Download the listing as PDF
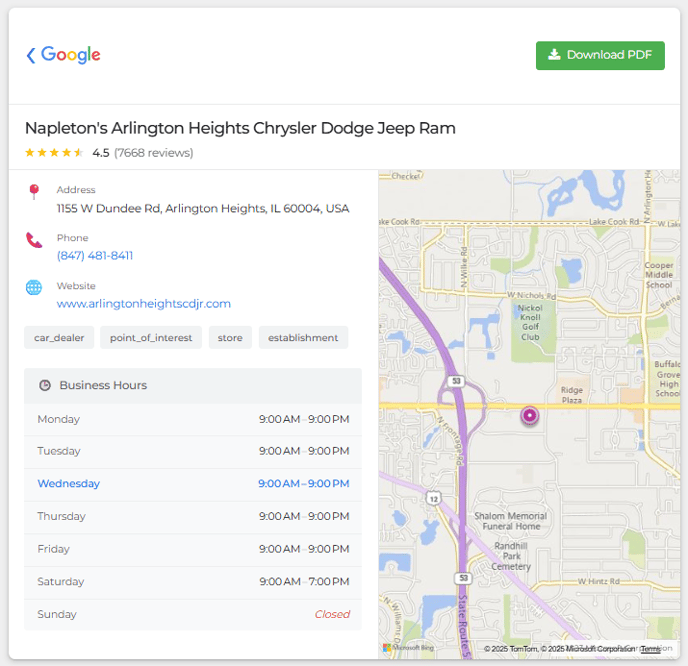Viewport: 688px width, 666px height. [600, 55]
